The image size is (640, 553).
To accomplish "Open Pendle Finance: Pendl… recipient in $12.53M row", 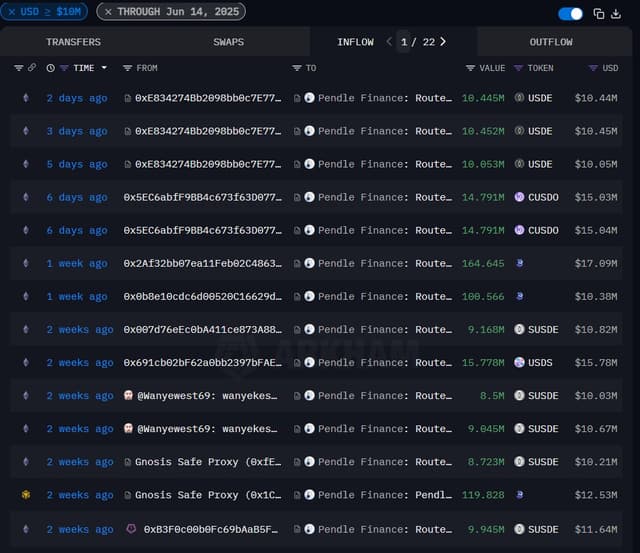I will point(385,495).
